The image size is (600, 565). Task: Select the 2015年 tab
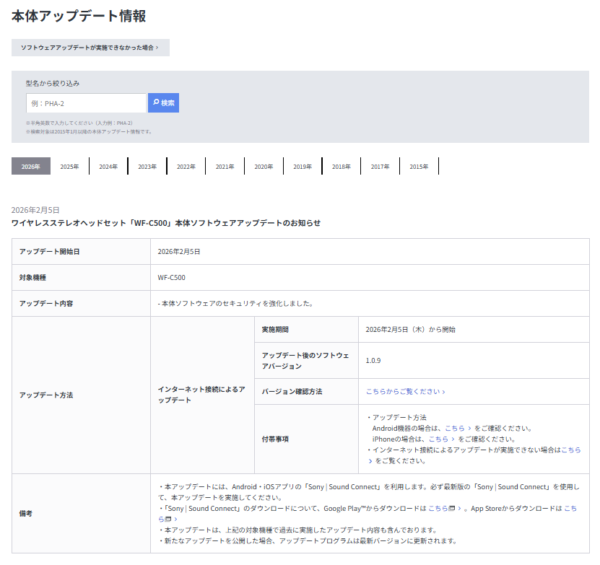tap(419, 166)
